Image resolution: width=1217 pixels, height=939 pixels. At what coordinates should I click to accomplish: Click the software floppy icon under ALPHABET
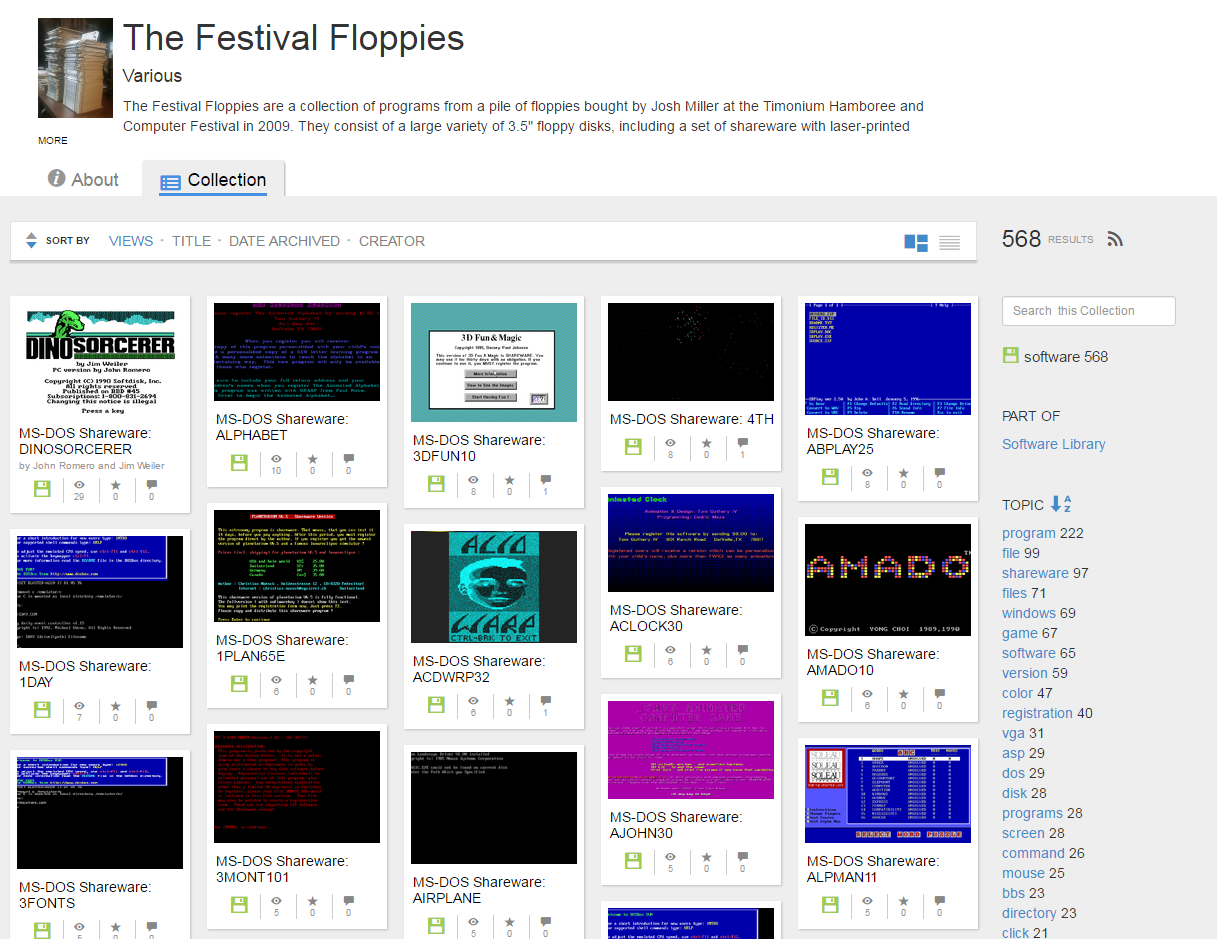240,463
